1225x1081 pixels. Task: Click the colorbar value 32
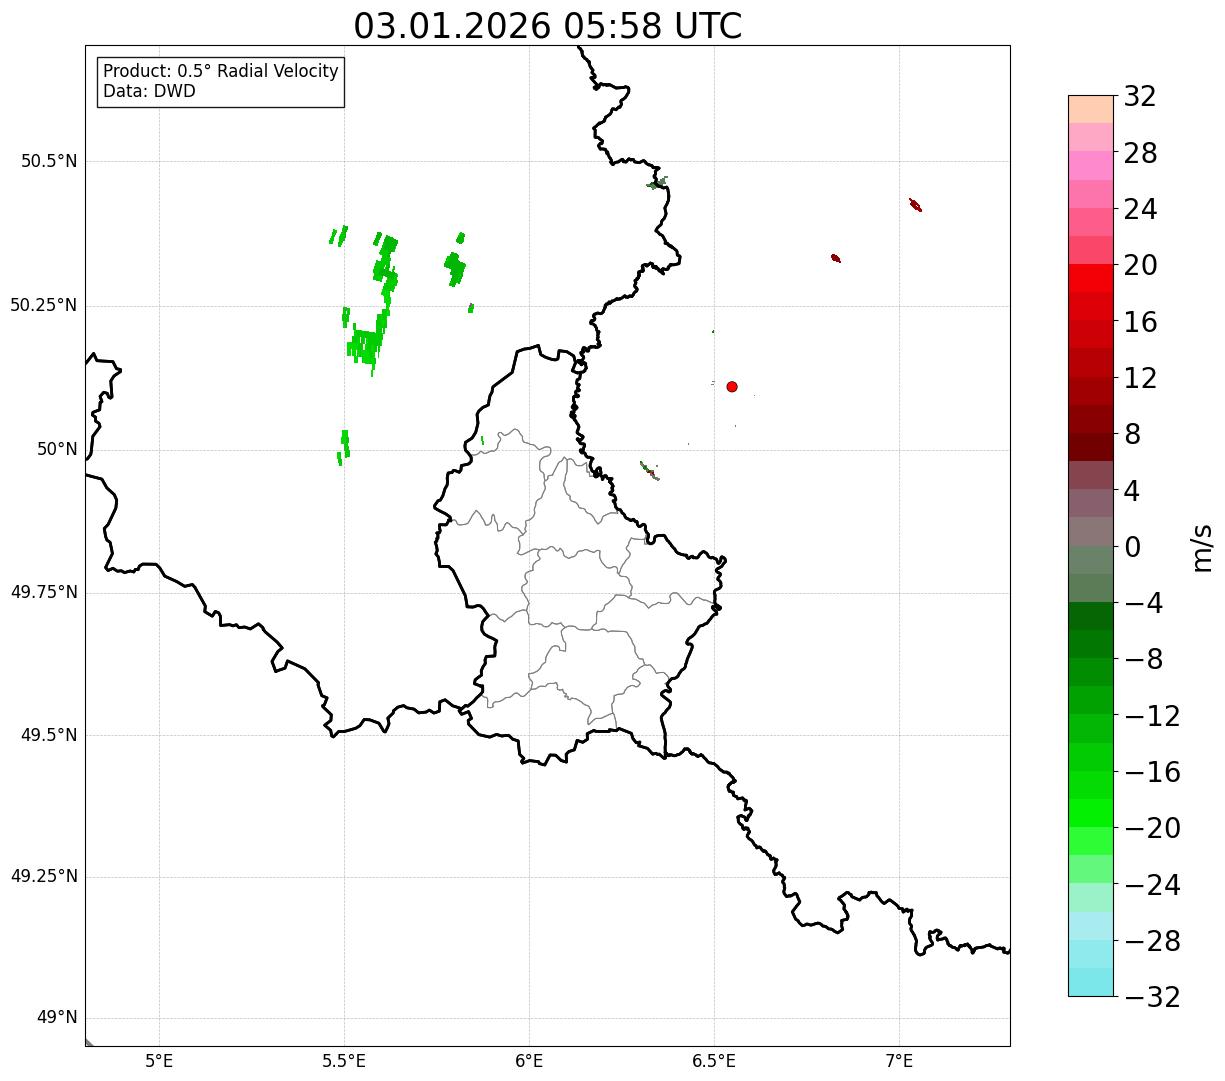(1140, 97)
